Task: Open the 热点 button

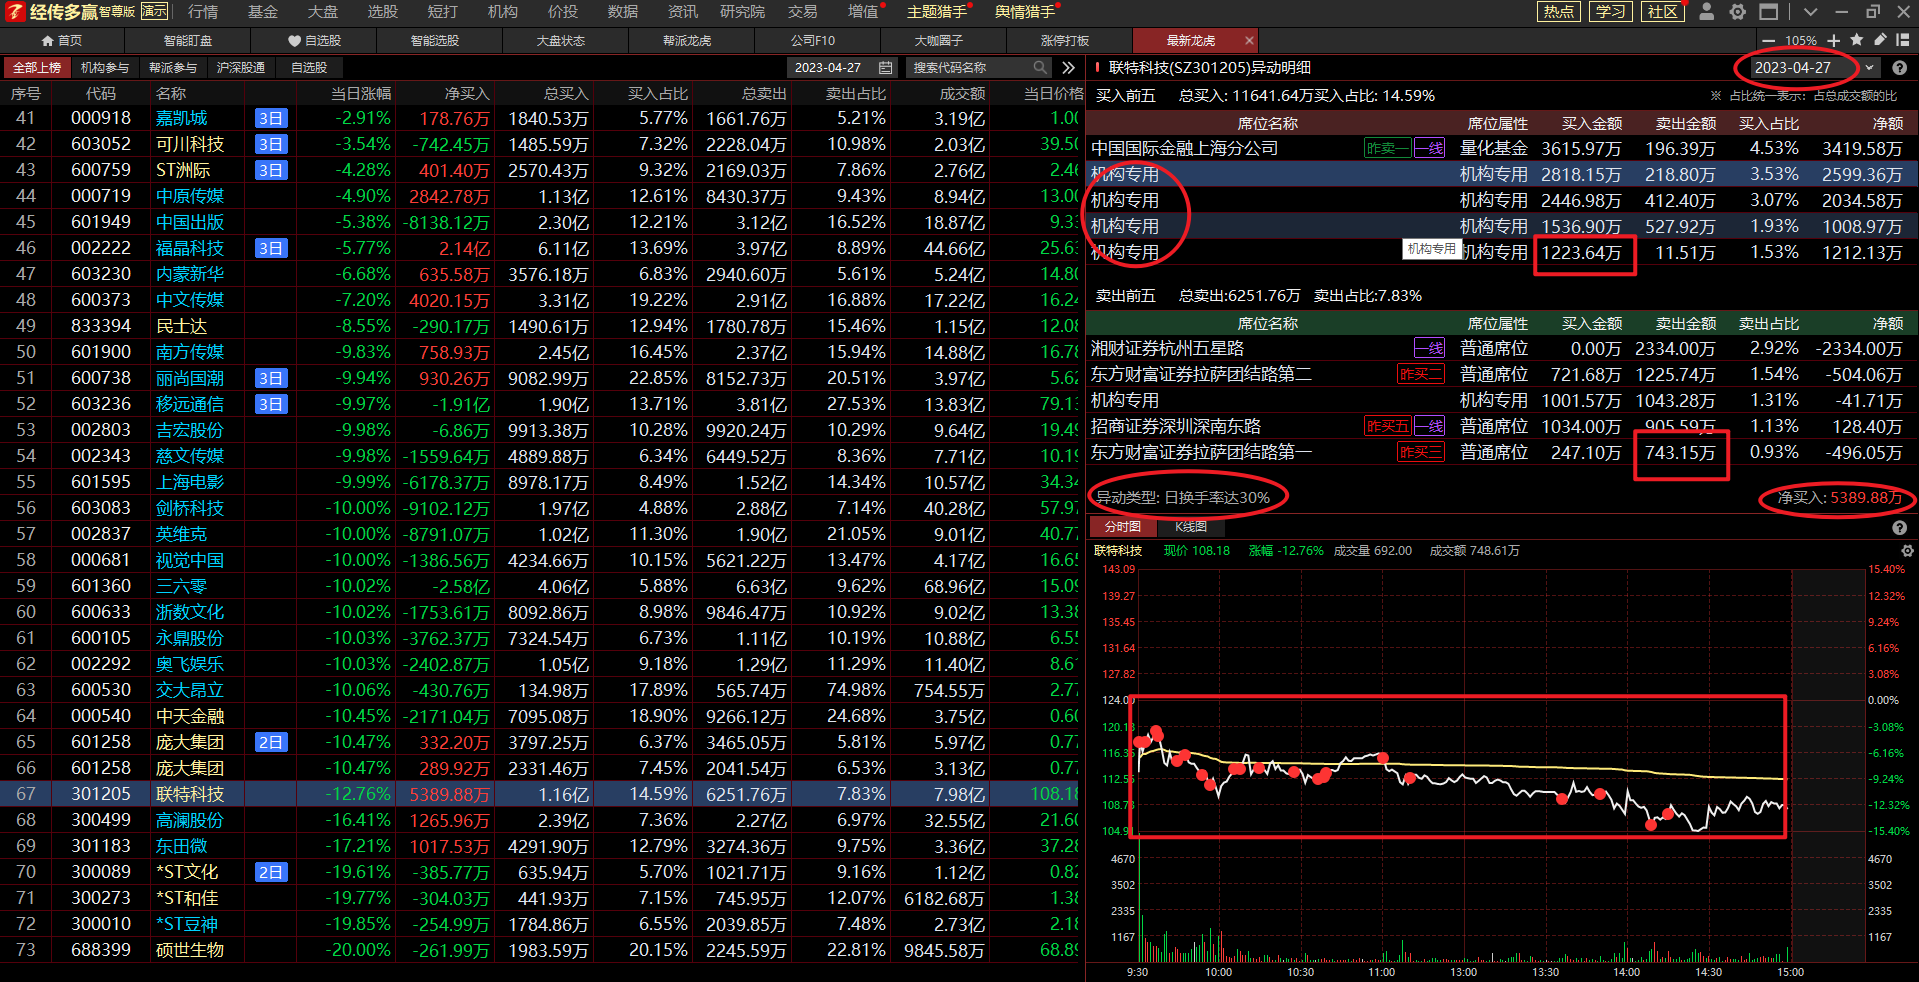Action: click(1558, 12)
